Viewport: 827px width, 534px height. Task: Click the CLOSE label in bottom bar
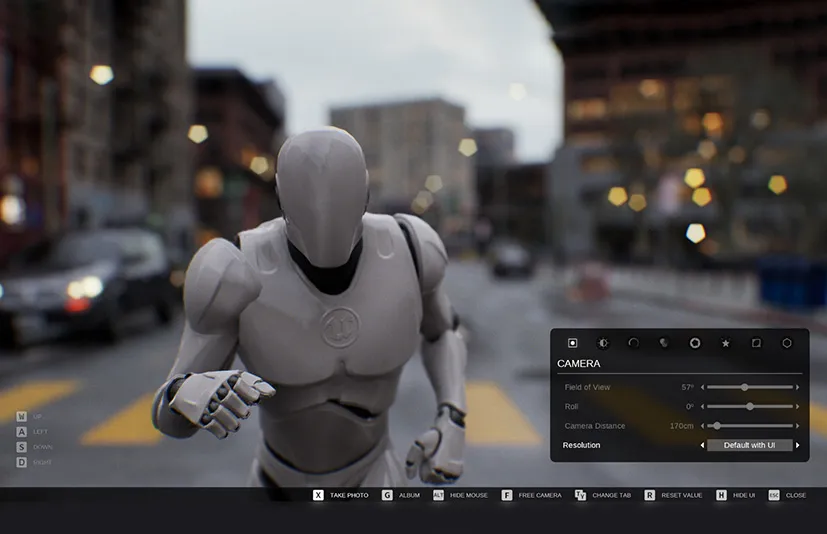point(796,495)
